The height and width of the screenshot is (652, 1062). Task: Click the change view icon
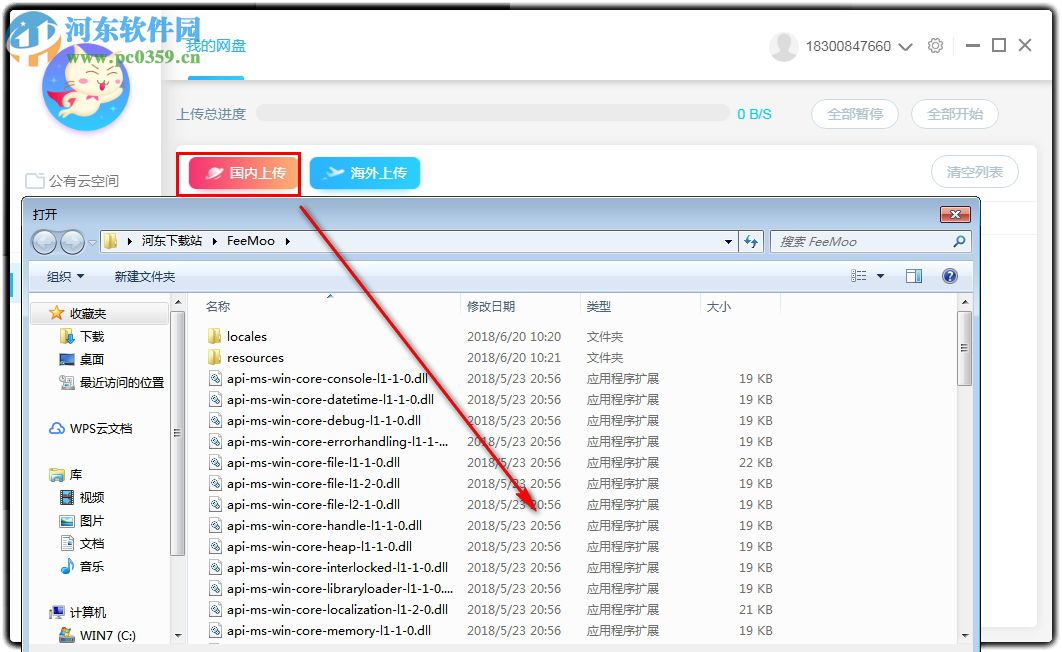tap(859, 276)
